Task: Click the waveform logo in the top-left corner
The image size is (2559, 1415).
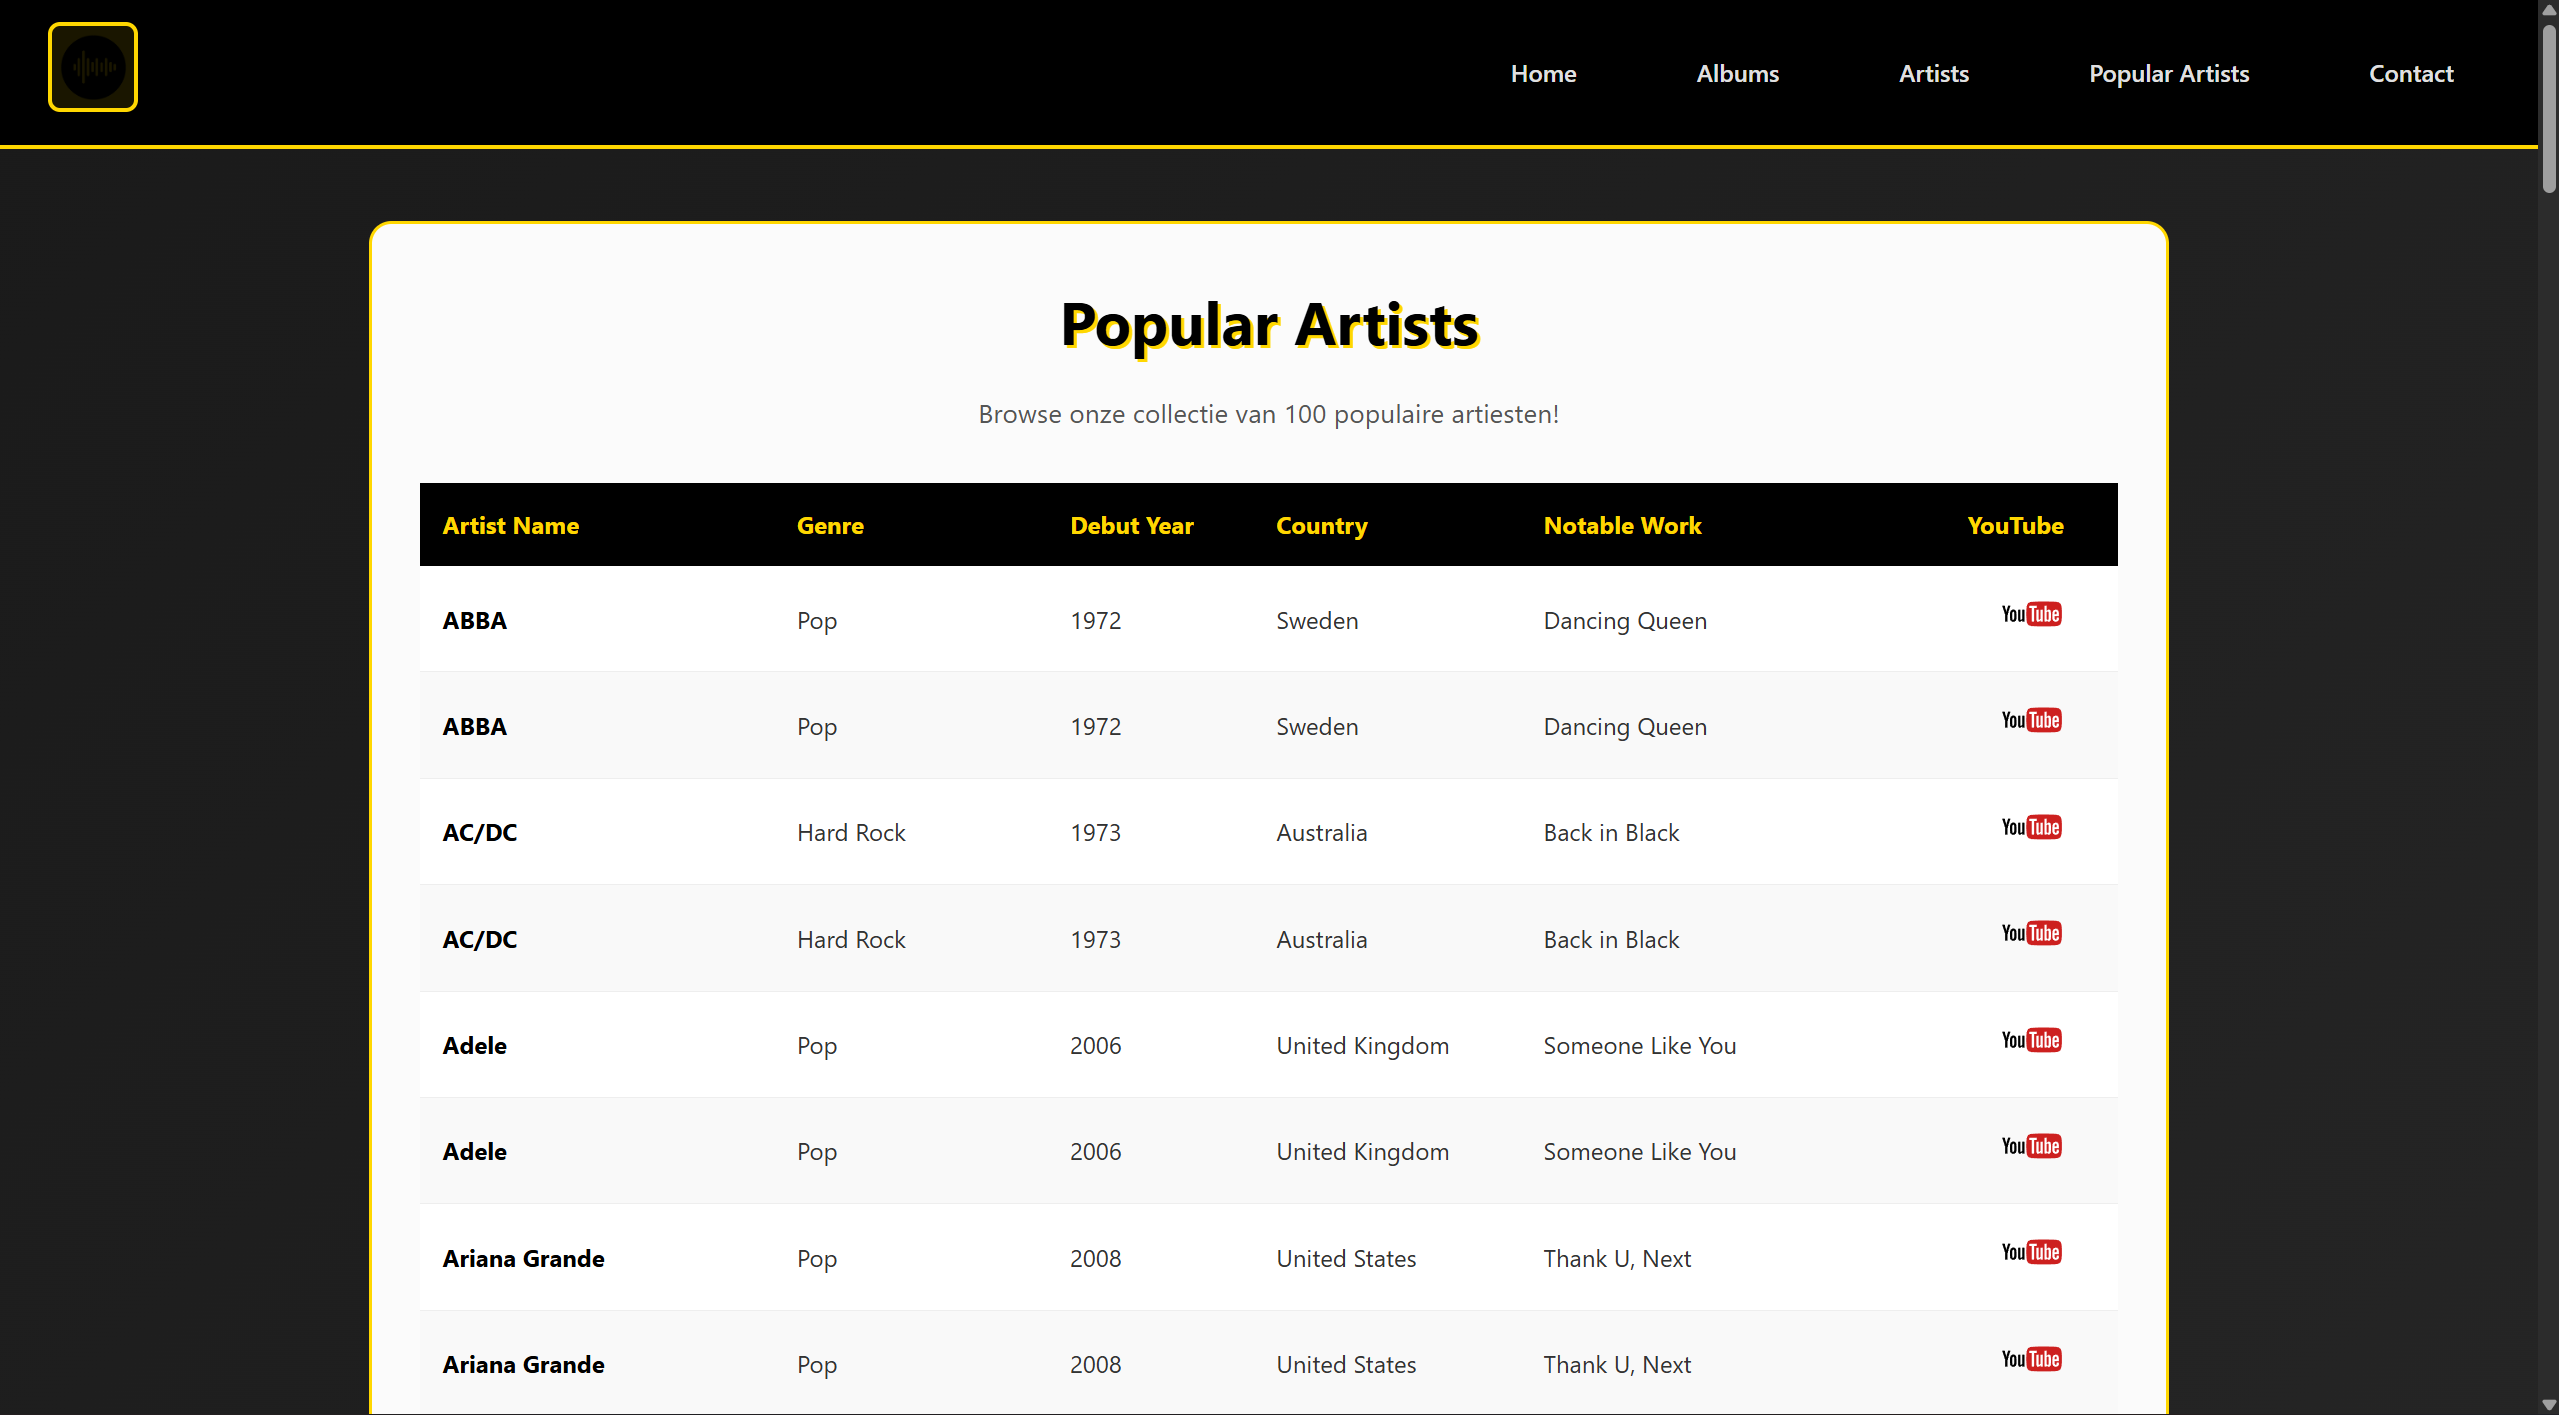Action: 92,66
